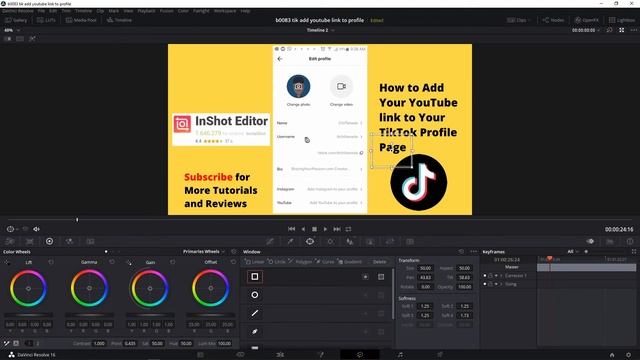Open the Help menu

pos(245,11)
